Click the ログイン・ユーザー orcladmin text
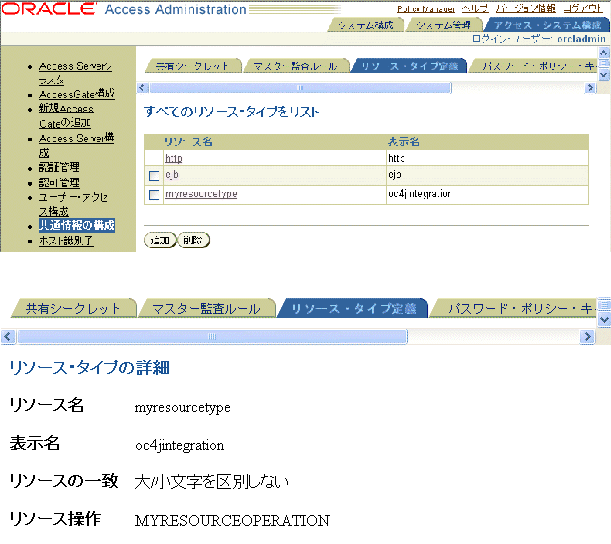This screenshot has width=611, height=544. [539, 39]
